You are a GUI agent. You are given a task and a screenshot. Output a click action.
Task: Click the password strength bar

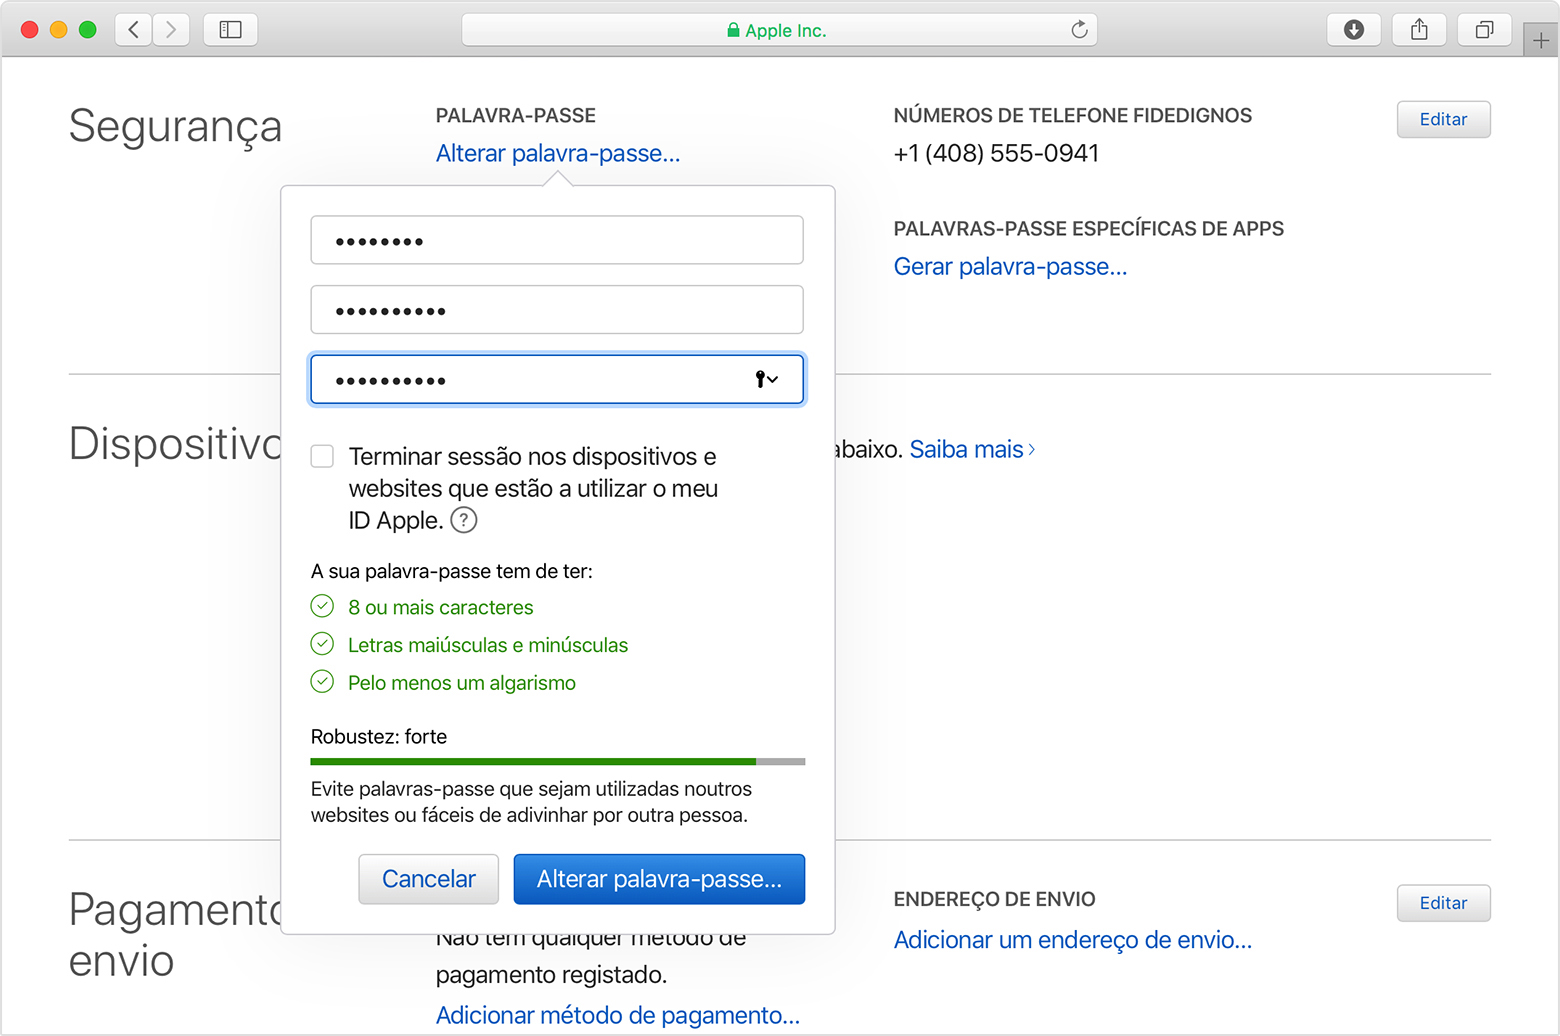(558, 762)
